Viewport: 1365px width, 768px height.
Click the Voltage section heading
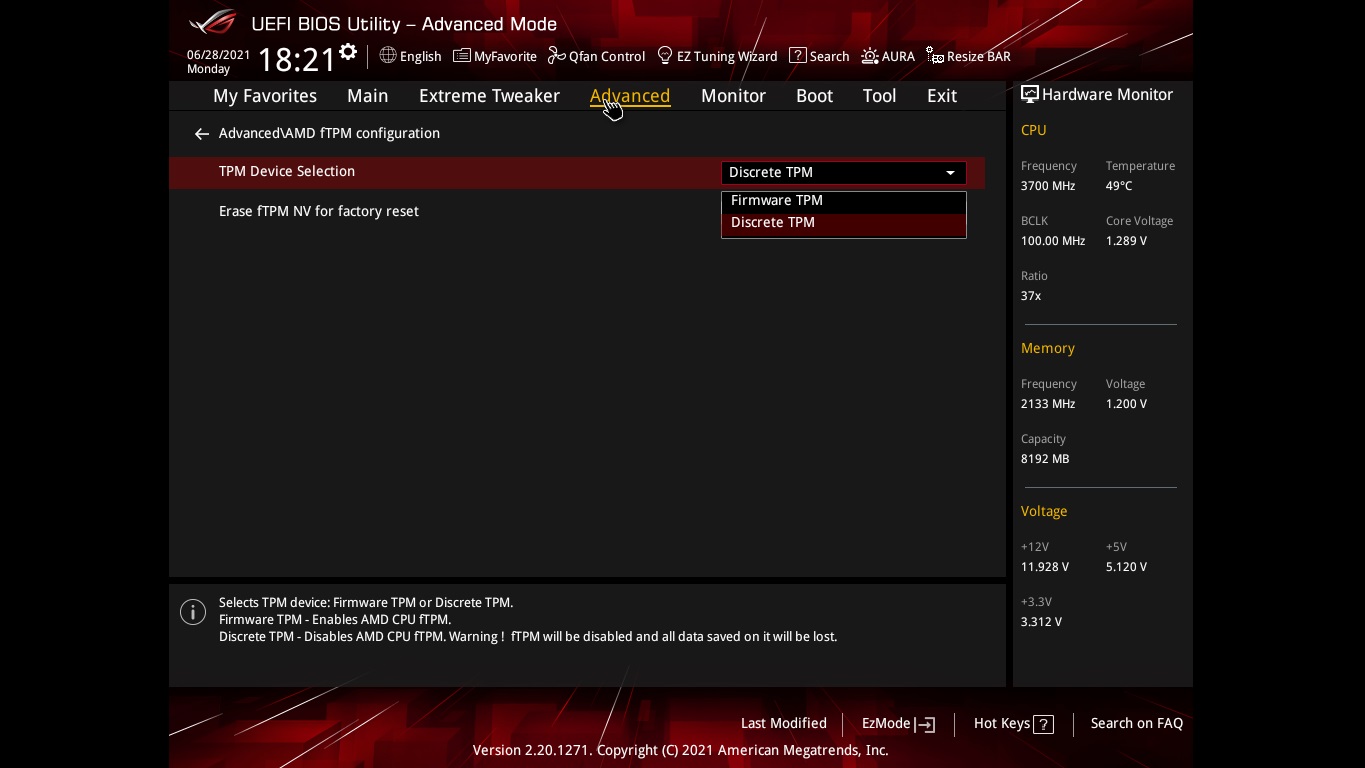(x=1044, y=511)
